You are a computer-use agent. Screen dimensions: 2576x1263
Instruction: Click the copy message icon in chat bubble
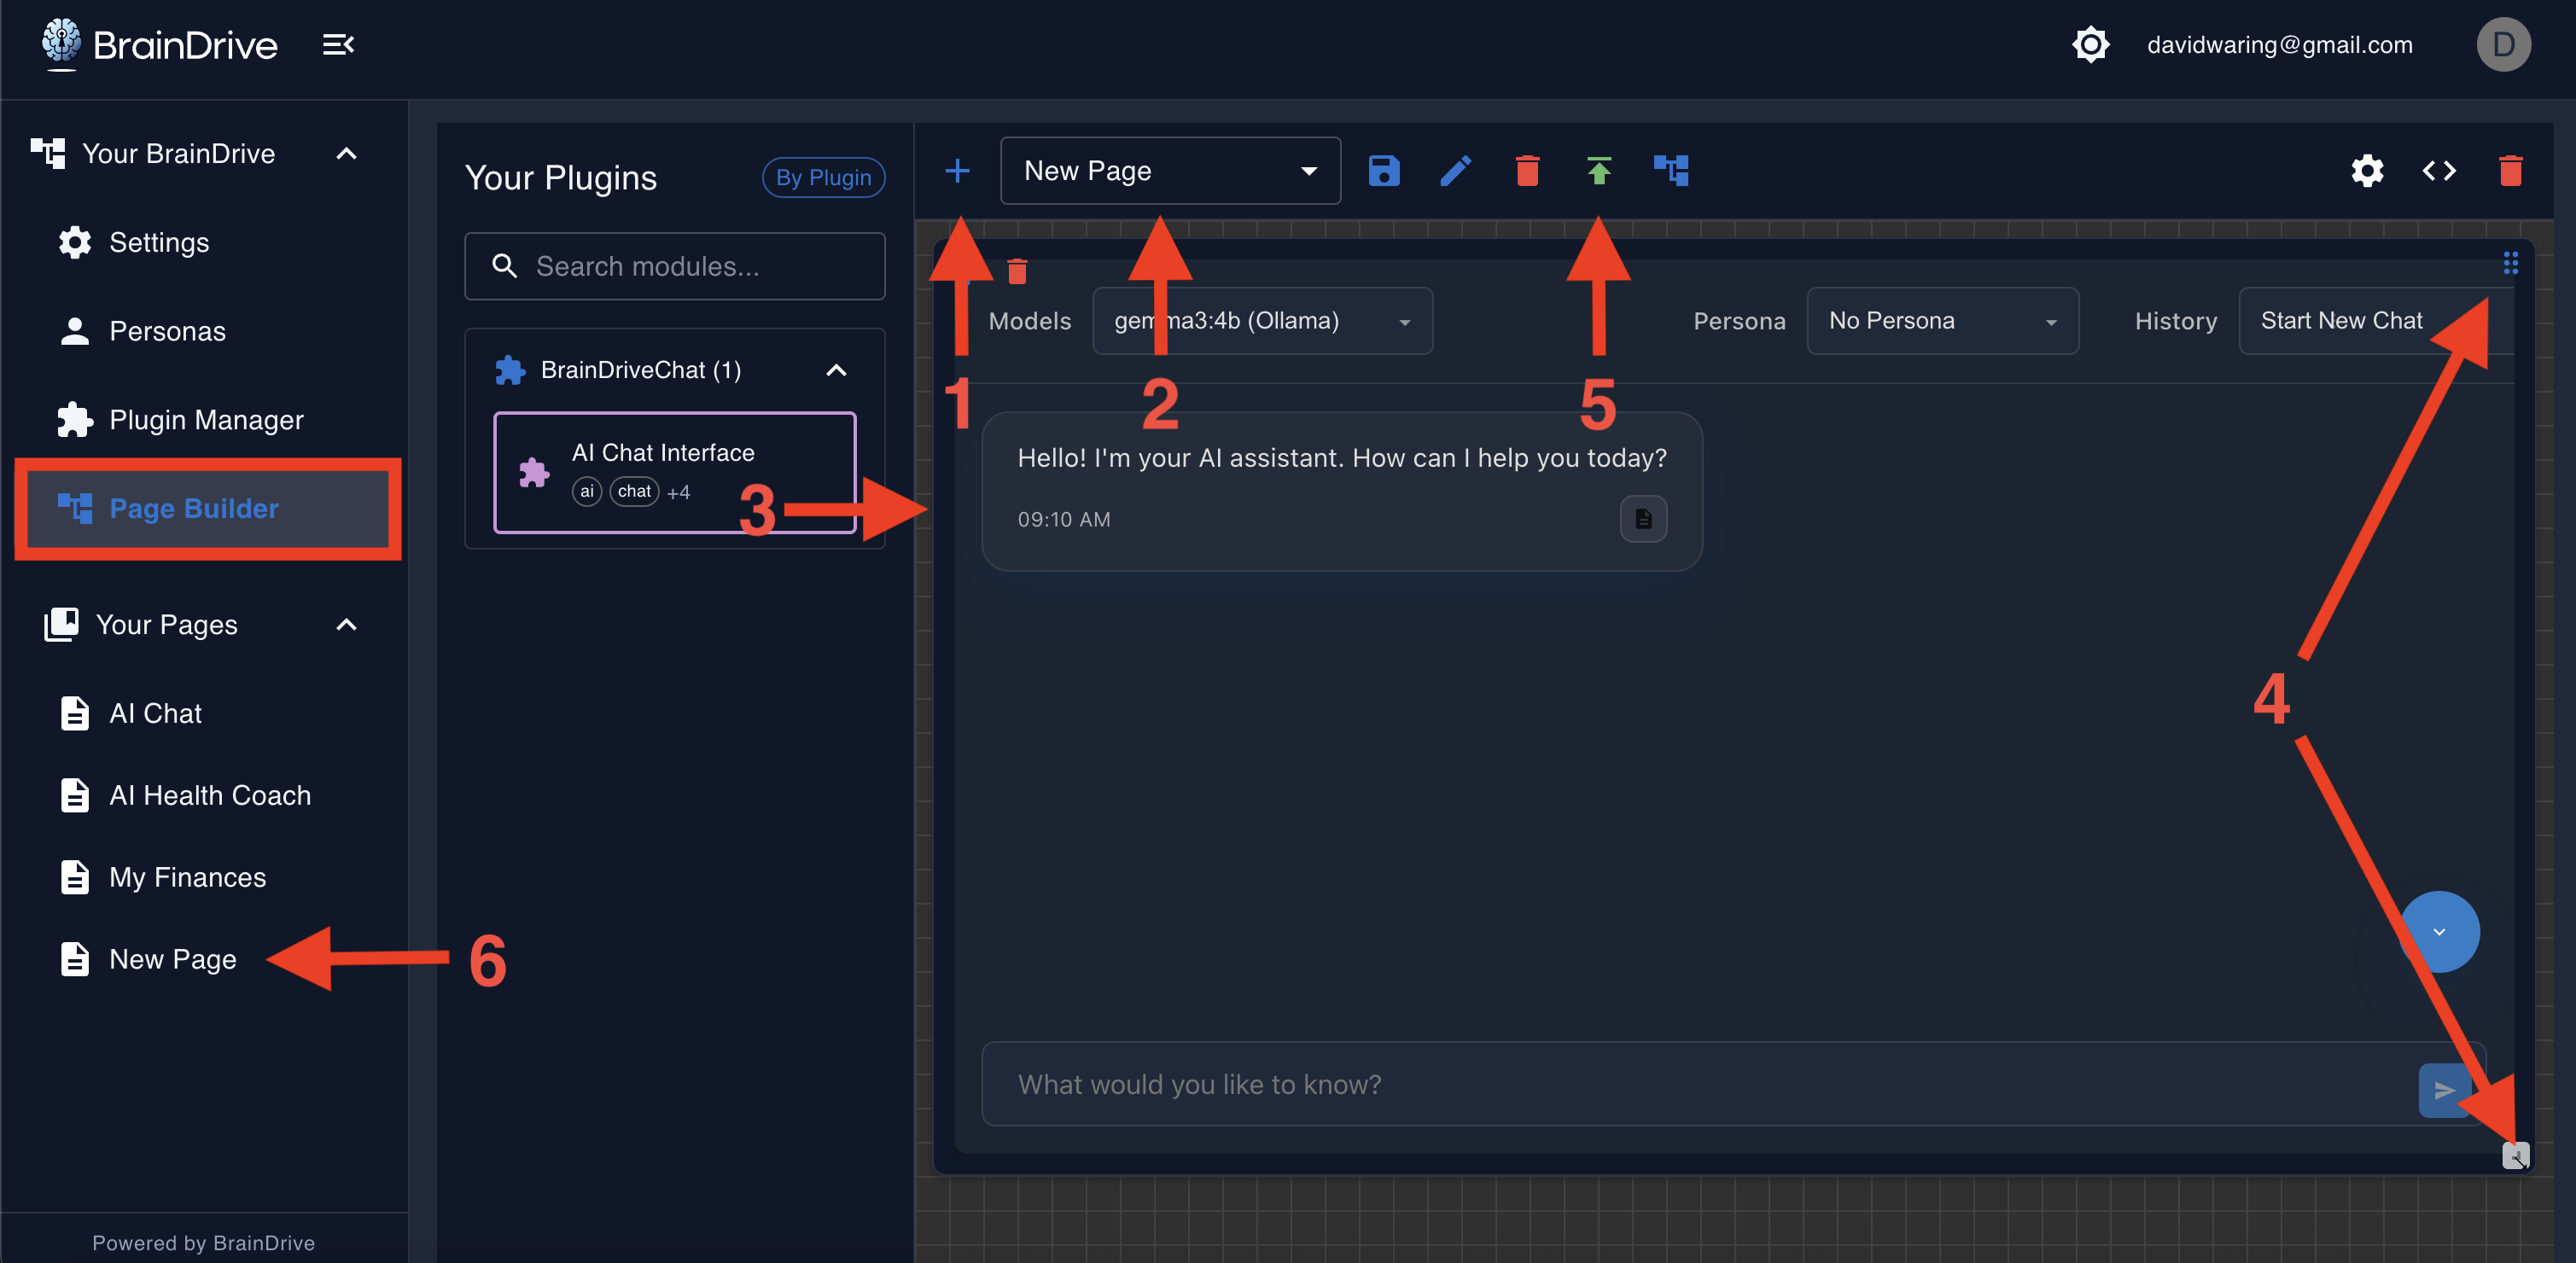click(x=1643, y=519)
